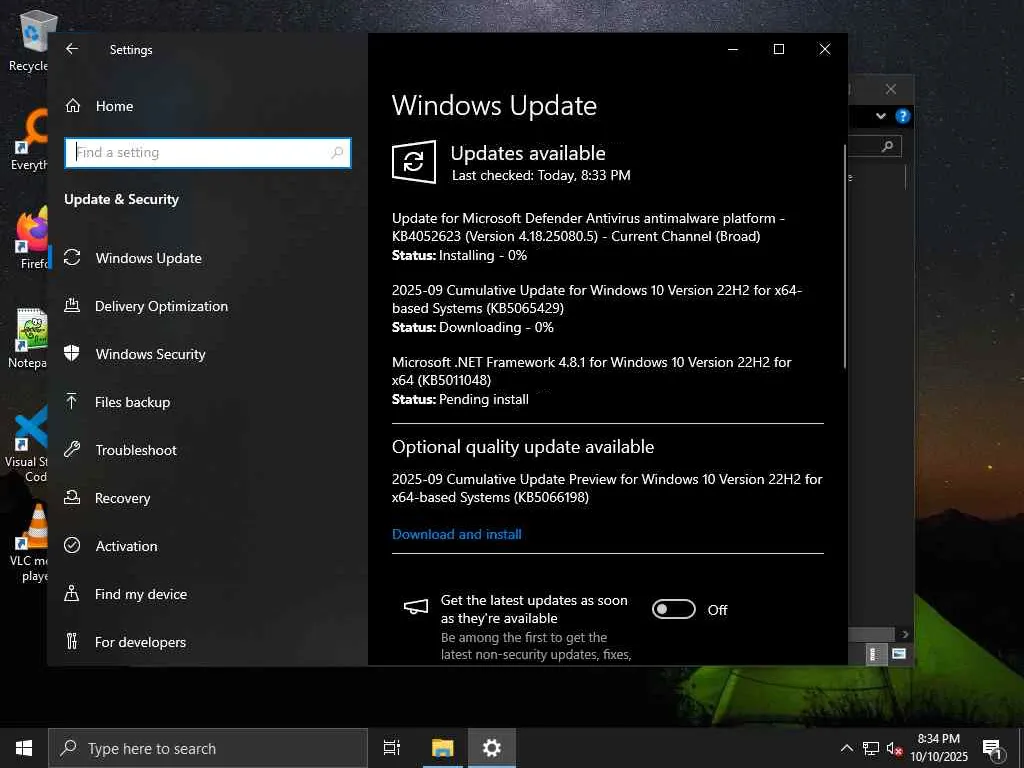Image resolution: width=1024 pixels, height=768 pixels.
Task: Click the large Updates available refresh icon
Action: [x=414, y=161]
